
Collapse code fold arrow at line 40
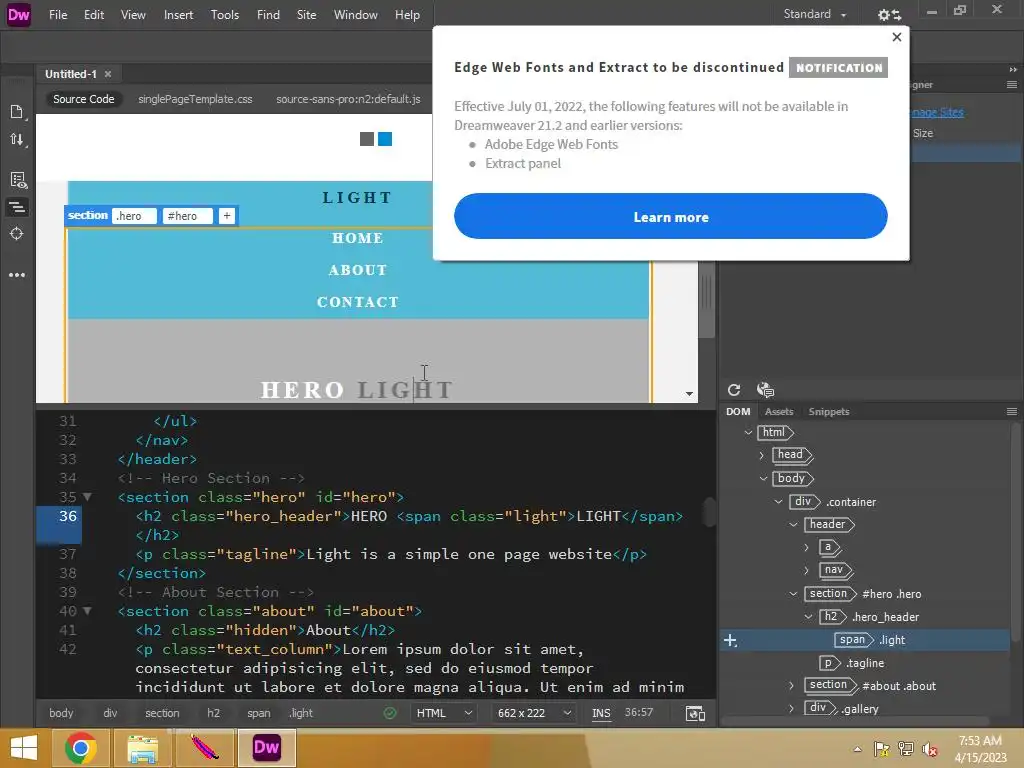[88, 611]
